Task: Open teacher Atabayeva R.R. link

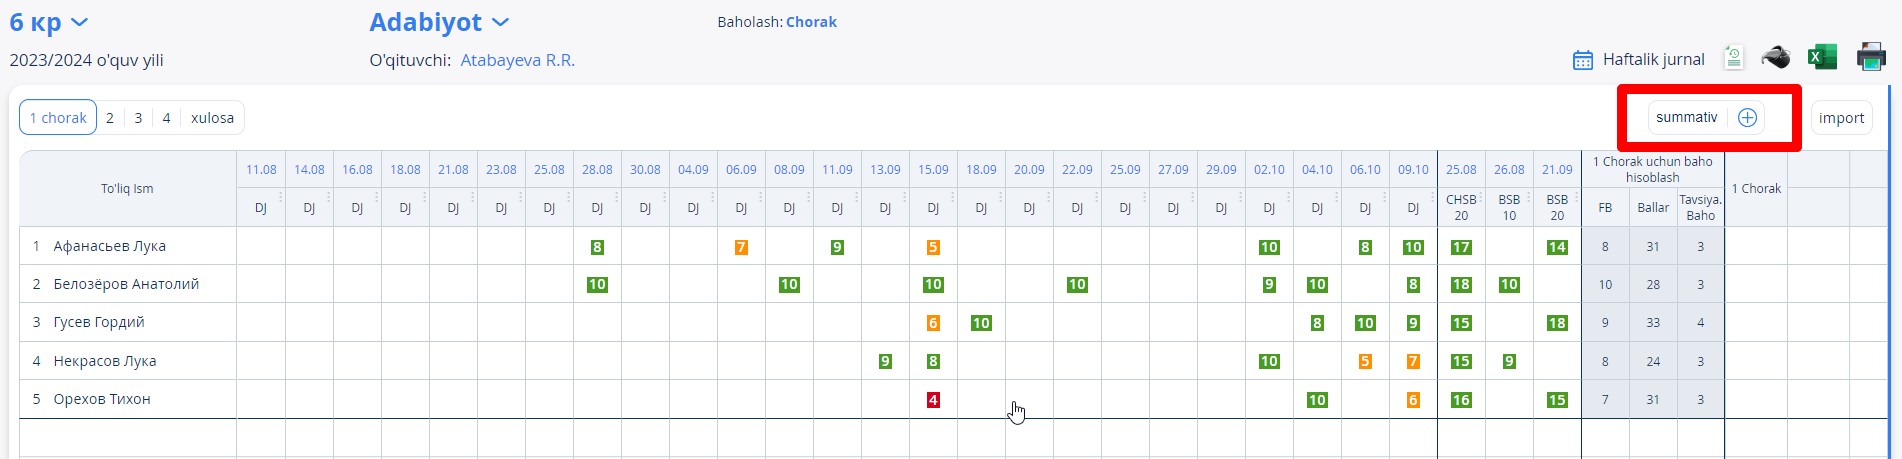Action: [x=517, y=60]
